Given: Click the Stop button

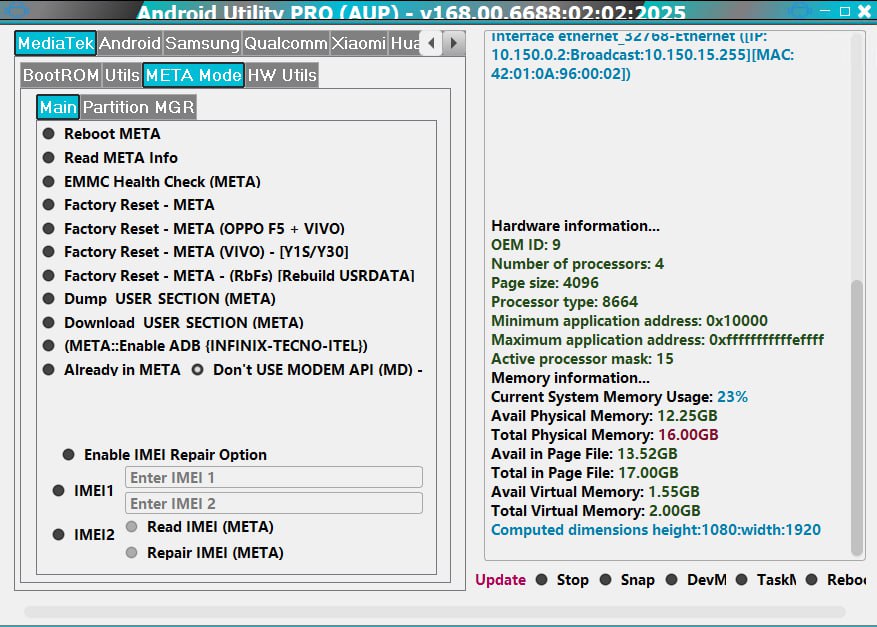Looking at the screenshot, I should 562,580.
